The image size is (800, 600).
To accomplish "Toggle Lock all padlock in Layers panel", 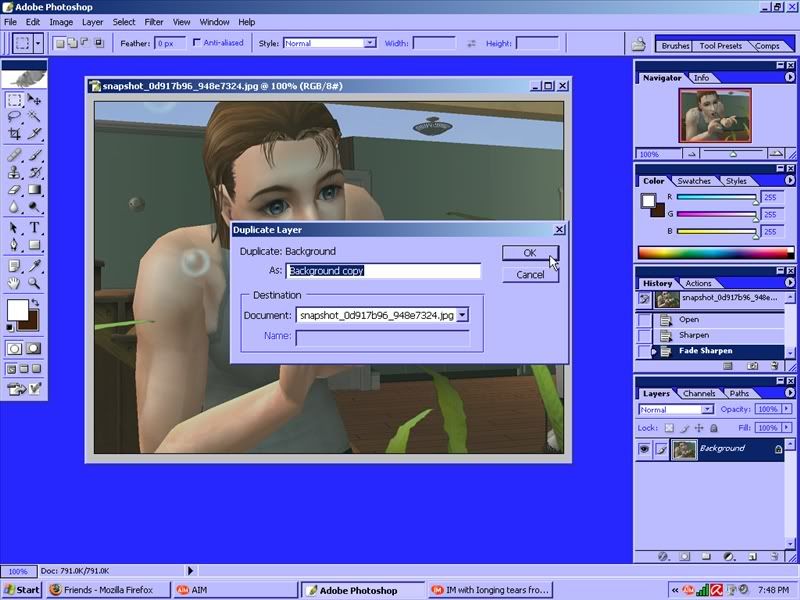I will [x=714, y=428].
